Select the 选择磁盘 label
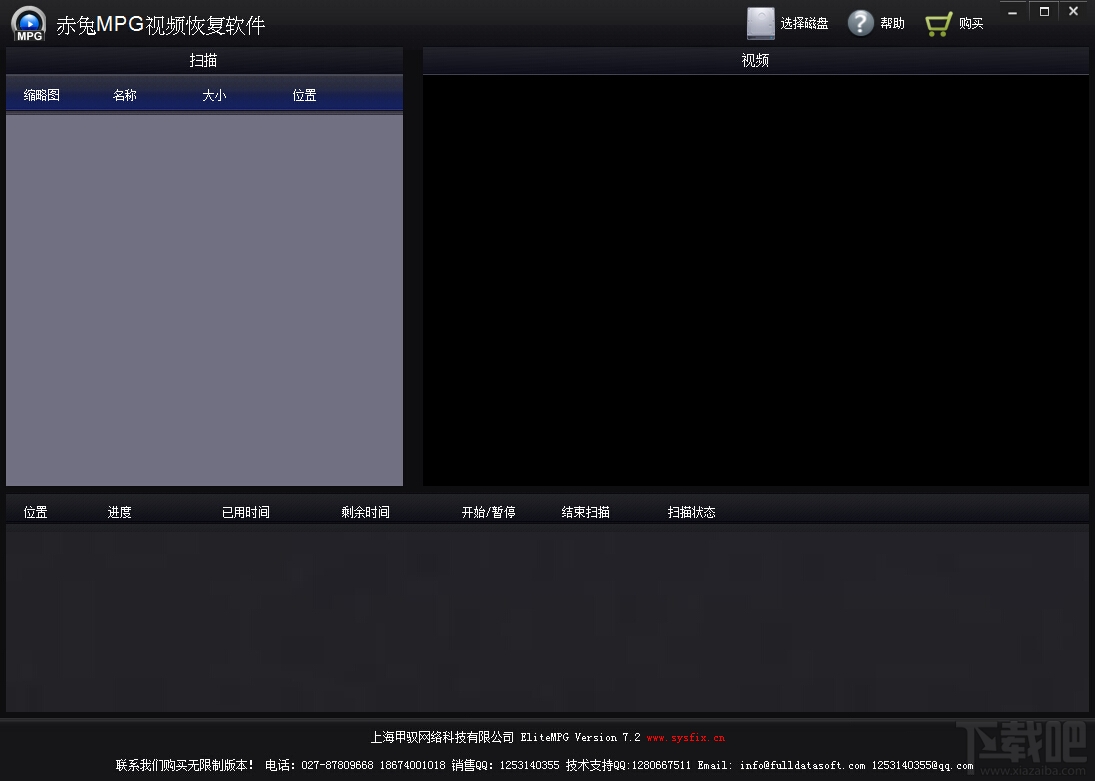The height and width of the screenshot is (781, 1095). 804,24
